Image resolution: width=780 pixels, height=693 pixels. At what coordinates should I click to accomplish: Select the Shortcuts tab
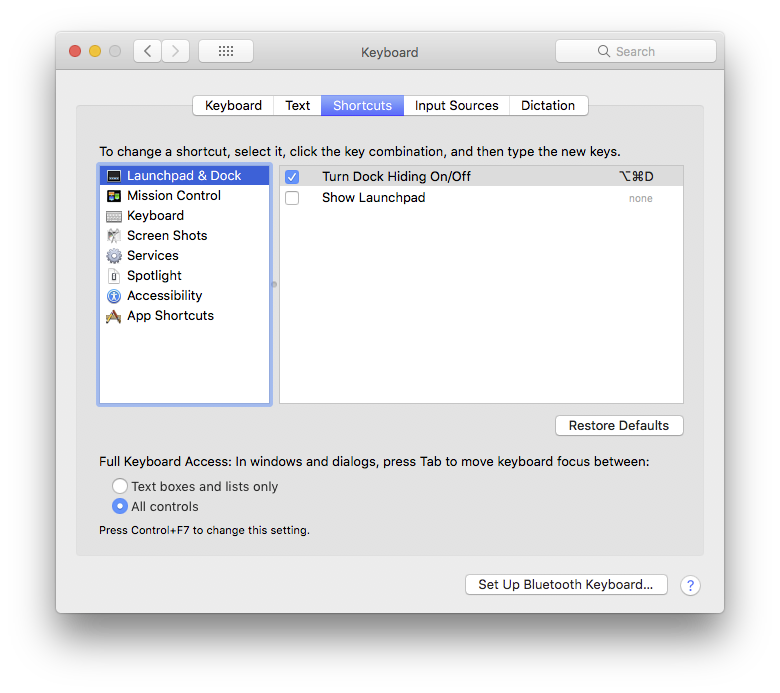362,105
